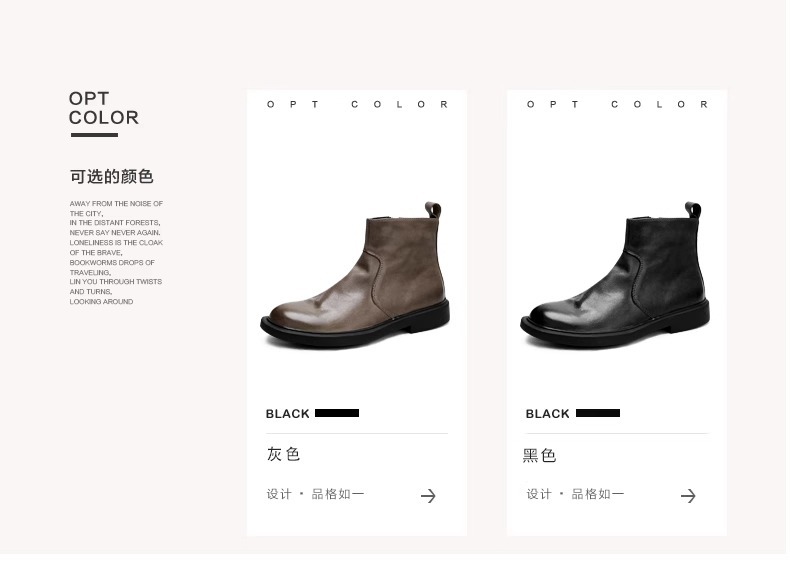Click the OPT COLOR heading on the left

[x=104, y=109]
